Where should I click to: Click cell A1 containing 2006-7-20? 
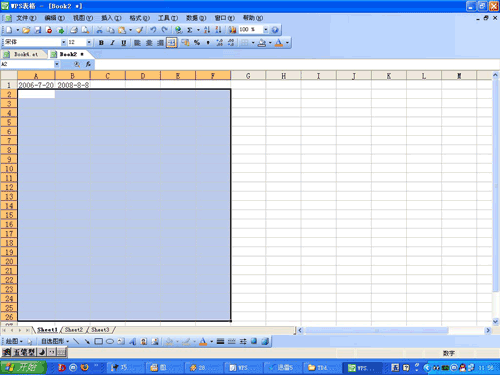(36, 85)
